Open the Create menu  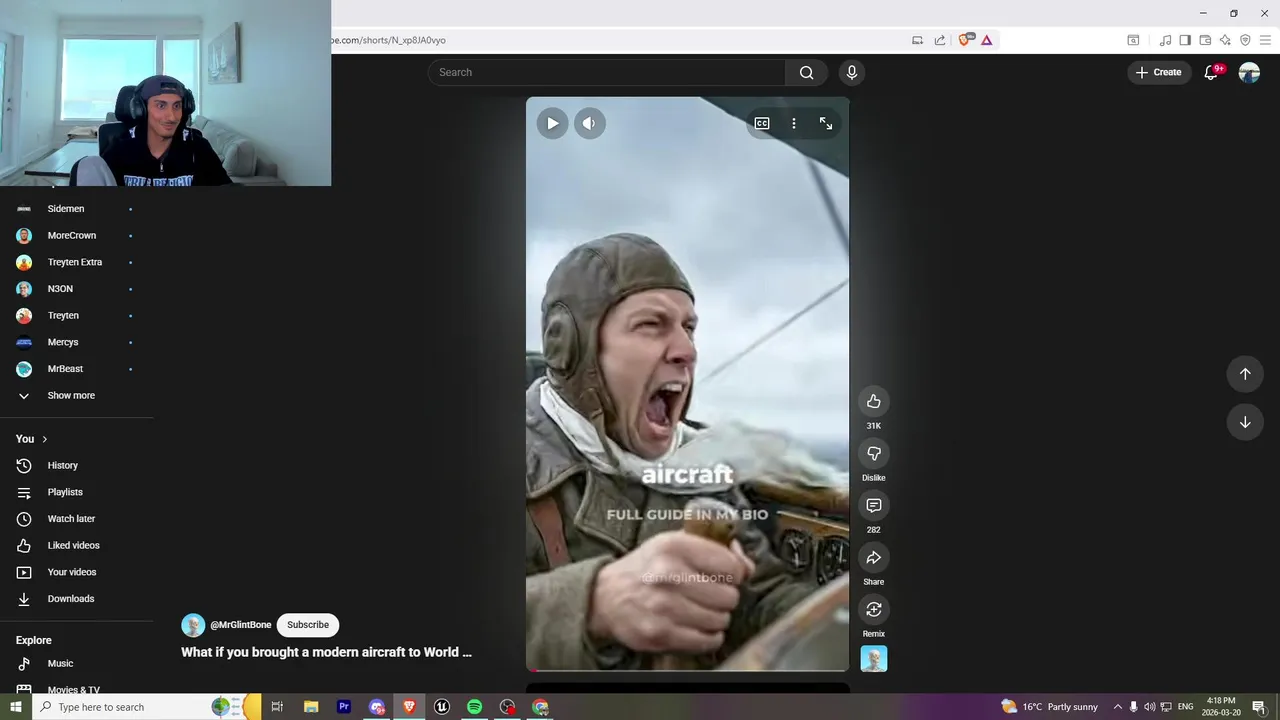pyautogui.click(x=1159, y=72)
